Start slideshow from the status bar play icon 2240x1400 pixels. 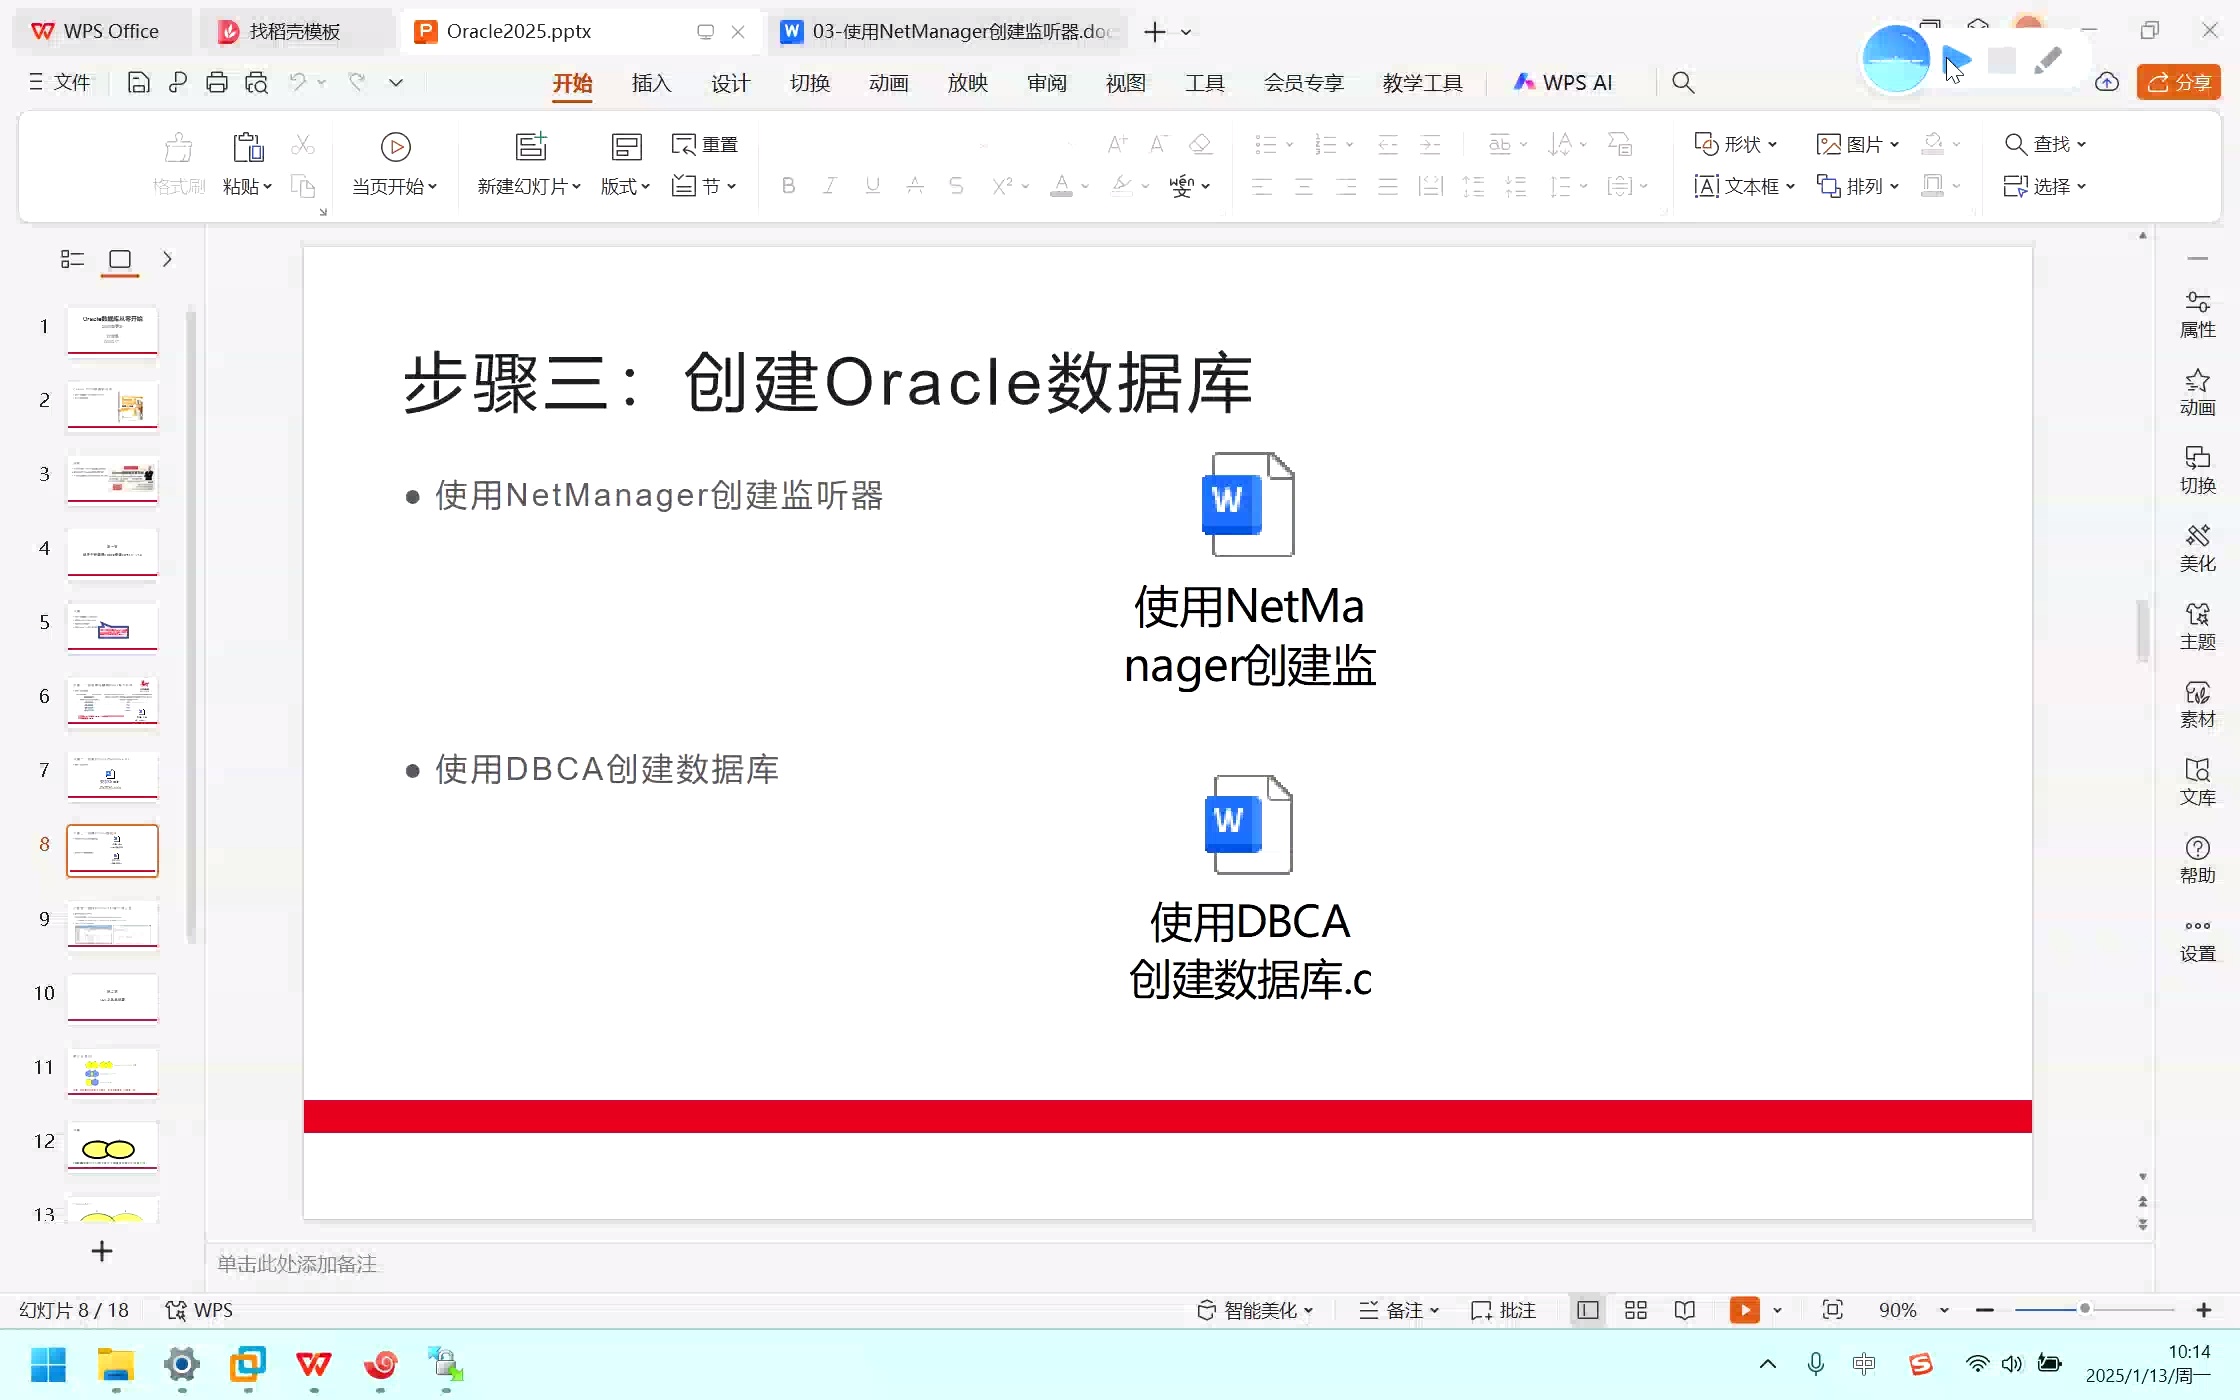click(1744, 1309)
